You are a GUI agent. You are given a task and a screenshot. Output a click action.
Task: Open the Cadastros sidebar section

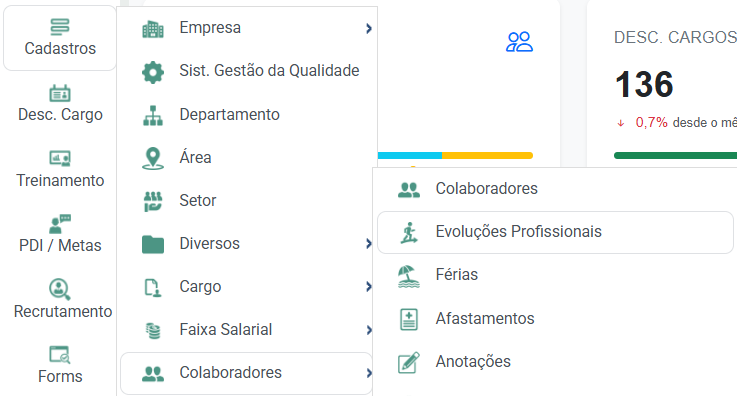click(60, 38)
